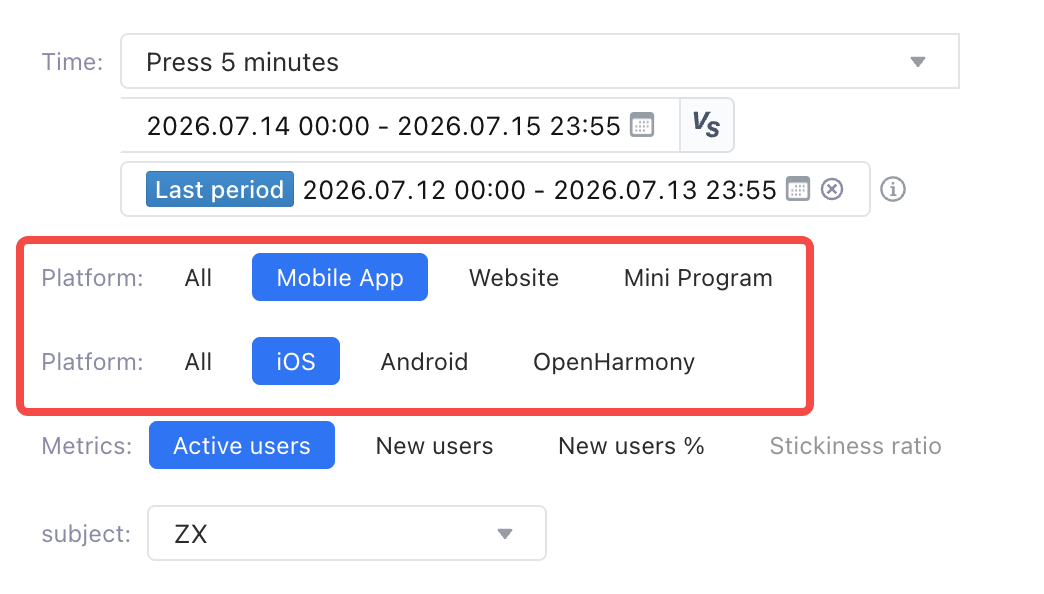Screen dimensions: 1044x594
Task: Click the VS compare icon
Action: coord(706,125)
